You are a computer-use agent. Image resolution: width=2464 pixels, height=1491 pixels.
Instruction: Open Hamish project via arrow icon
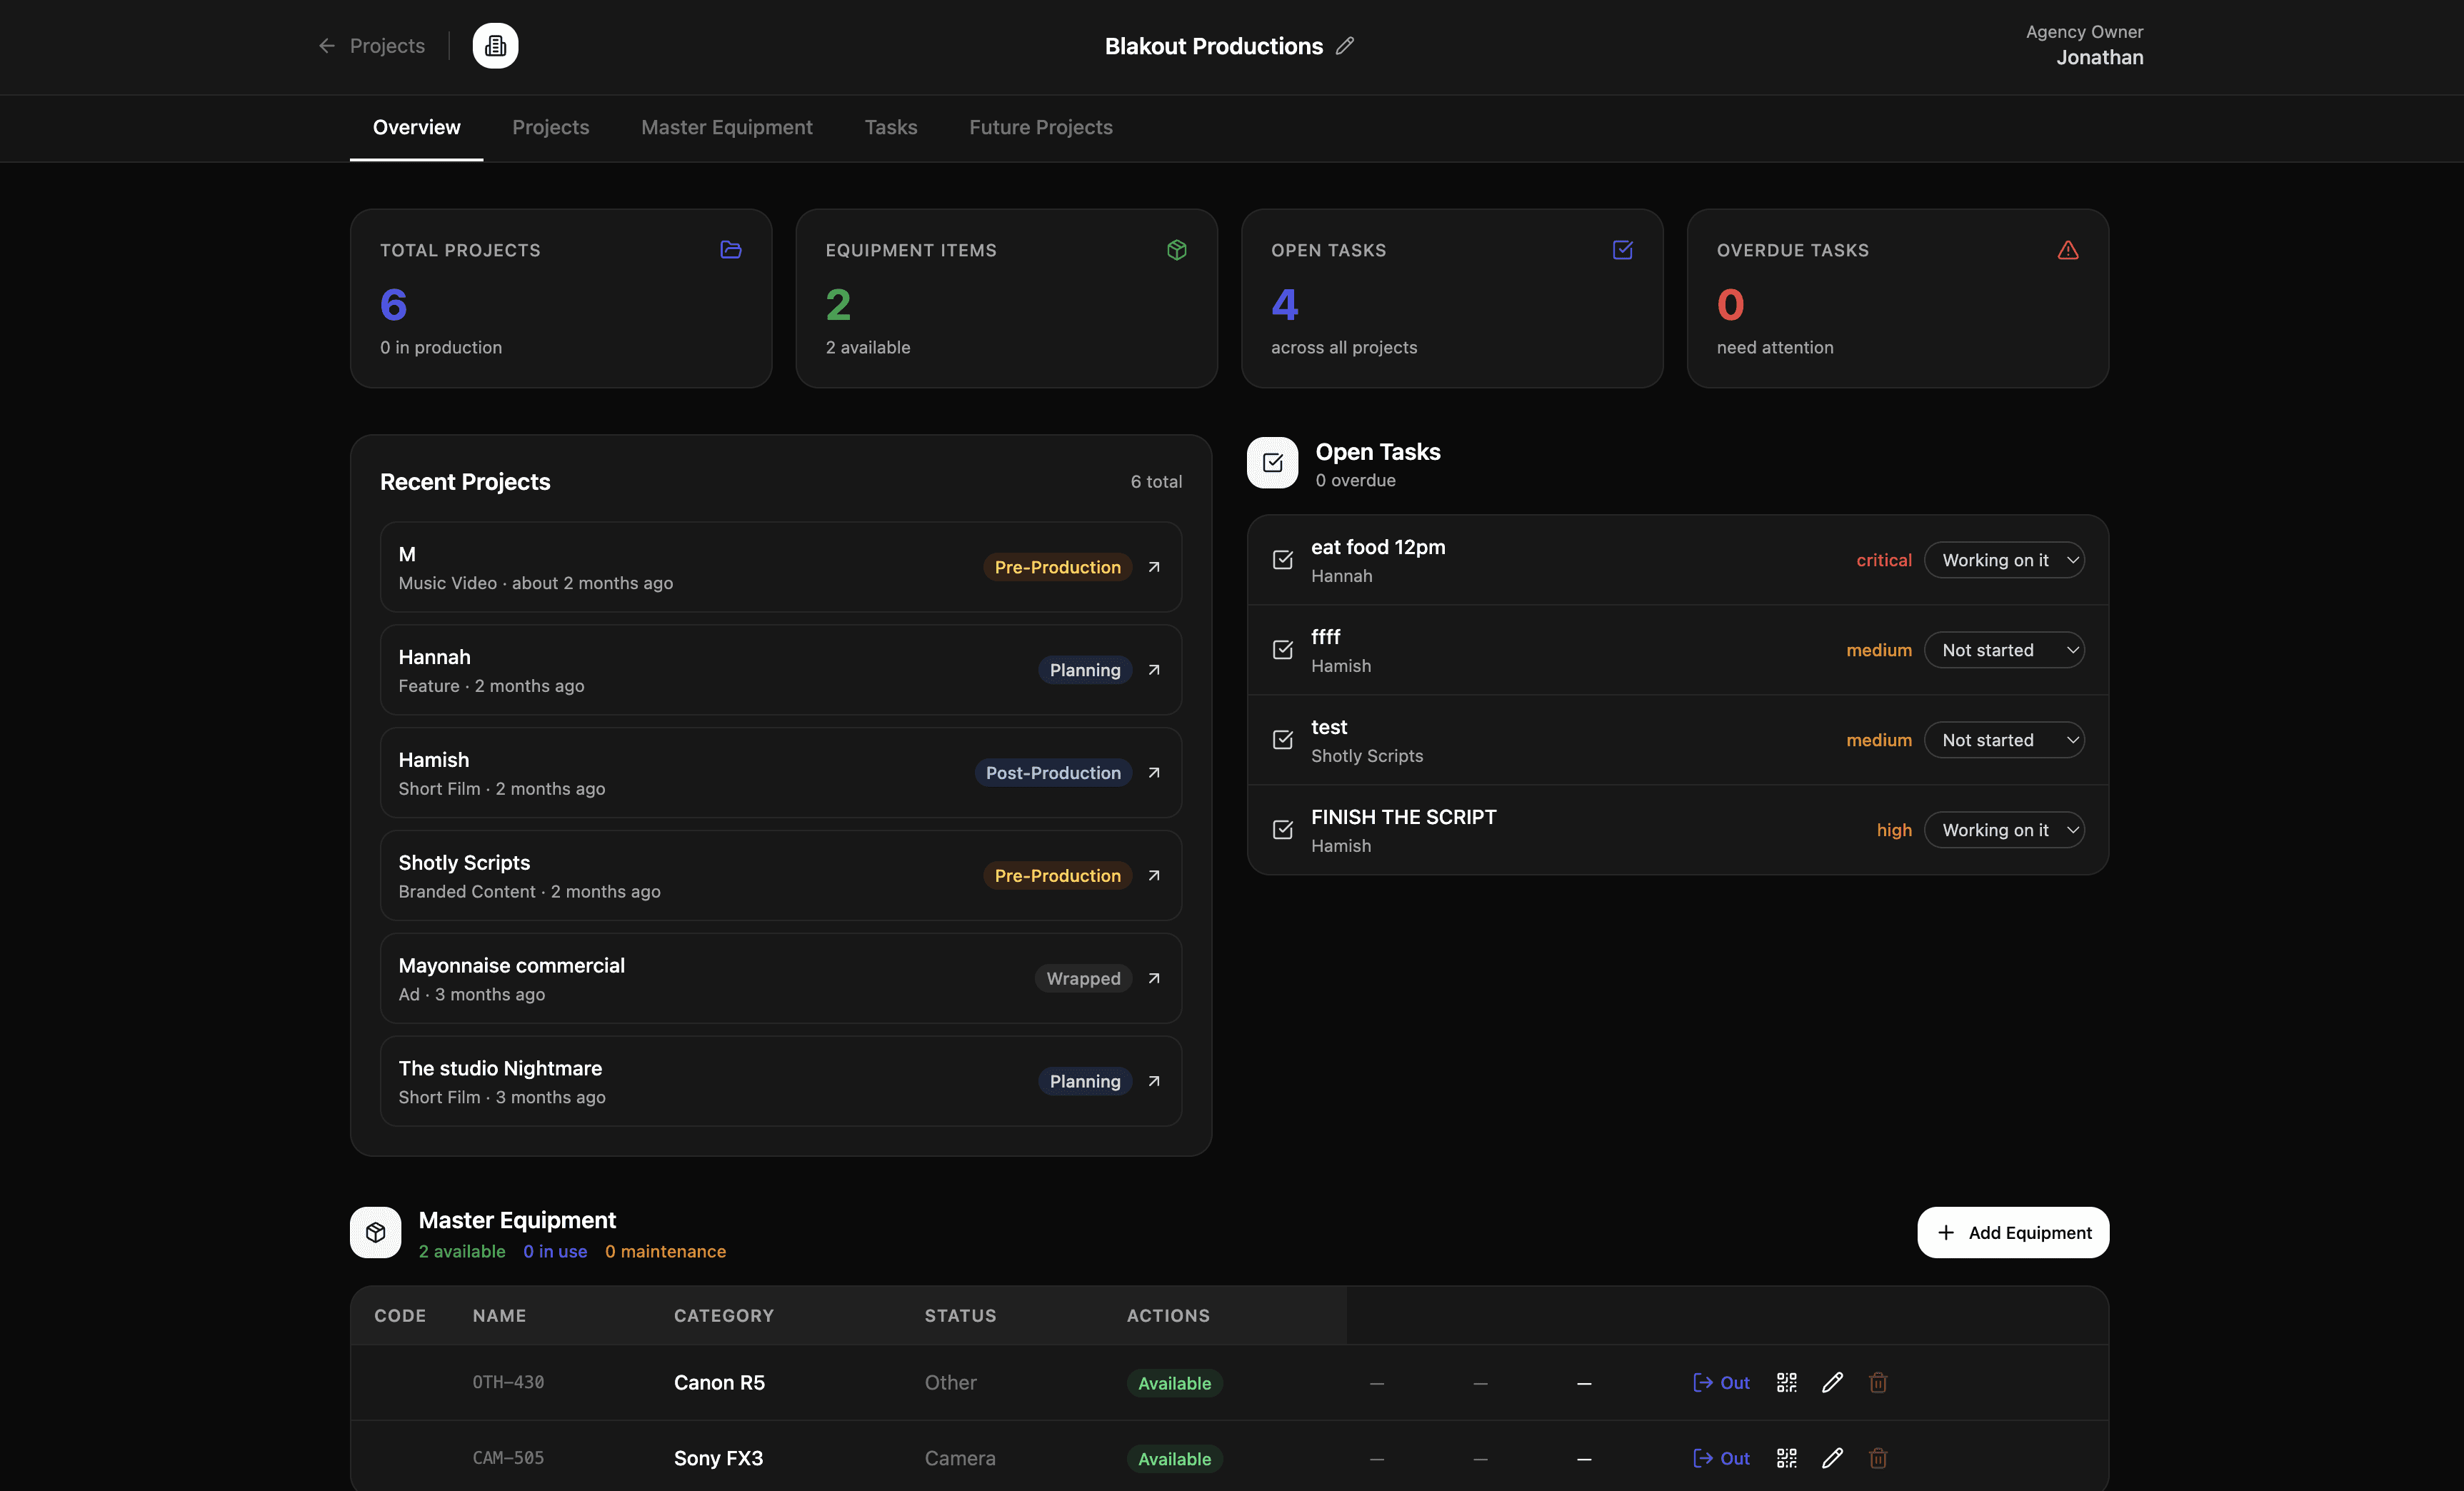pyautogui.click(x=1154, y=773)
